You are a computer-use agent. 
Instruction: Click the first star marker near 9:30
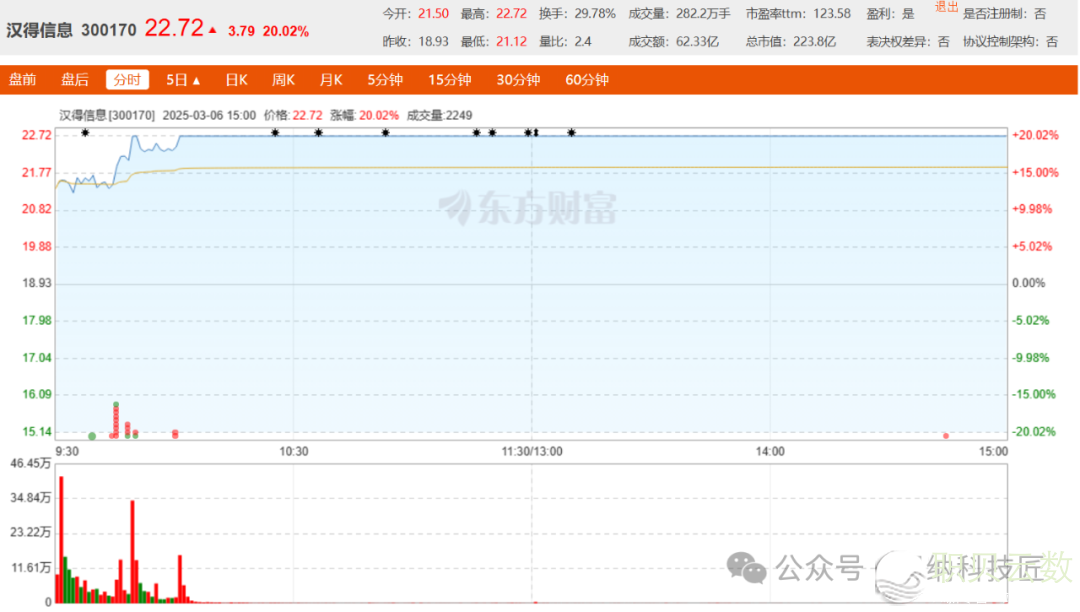(x=85, y=132)
